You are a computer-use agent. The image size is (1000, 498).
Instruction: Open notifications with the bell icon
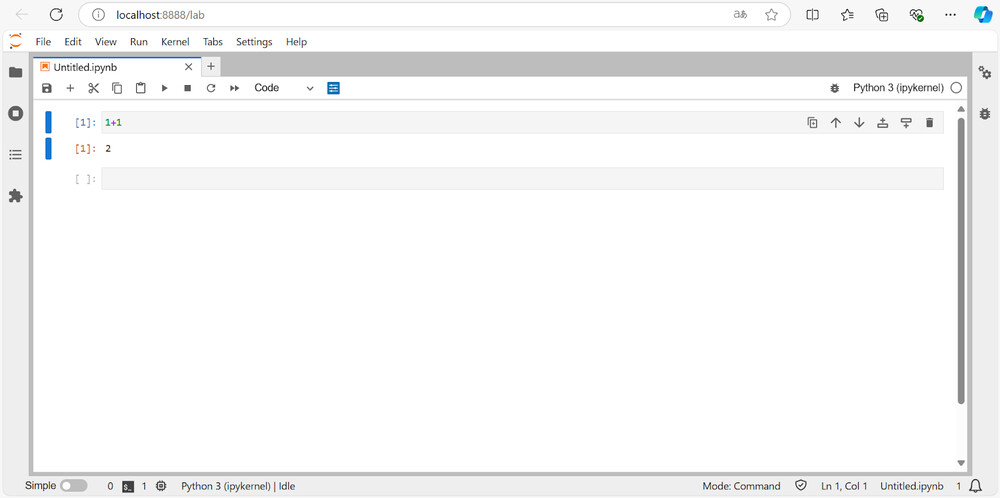(x=975, y=486)
